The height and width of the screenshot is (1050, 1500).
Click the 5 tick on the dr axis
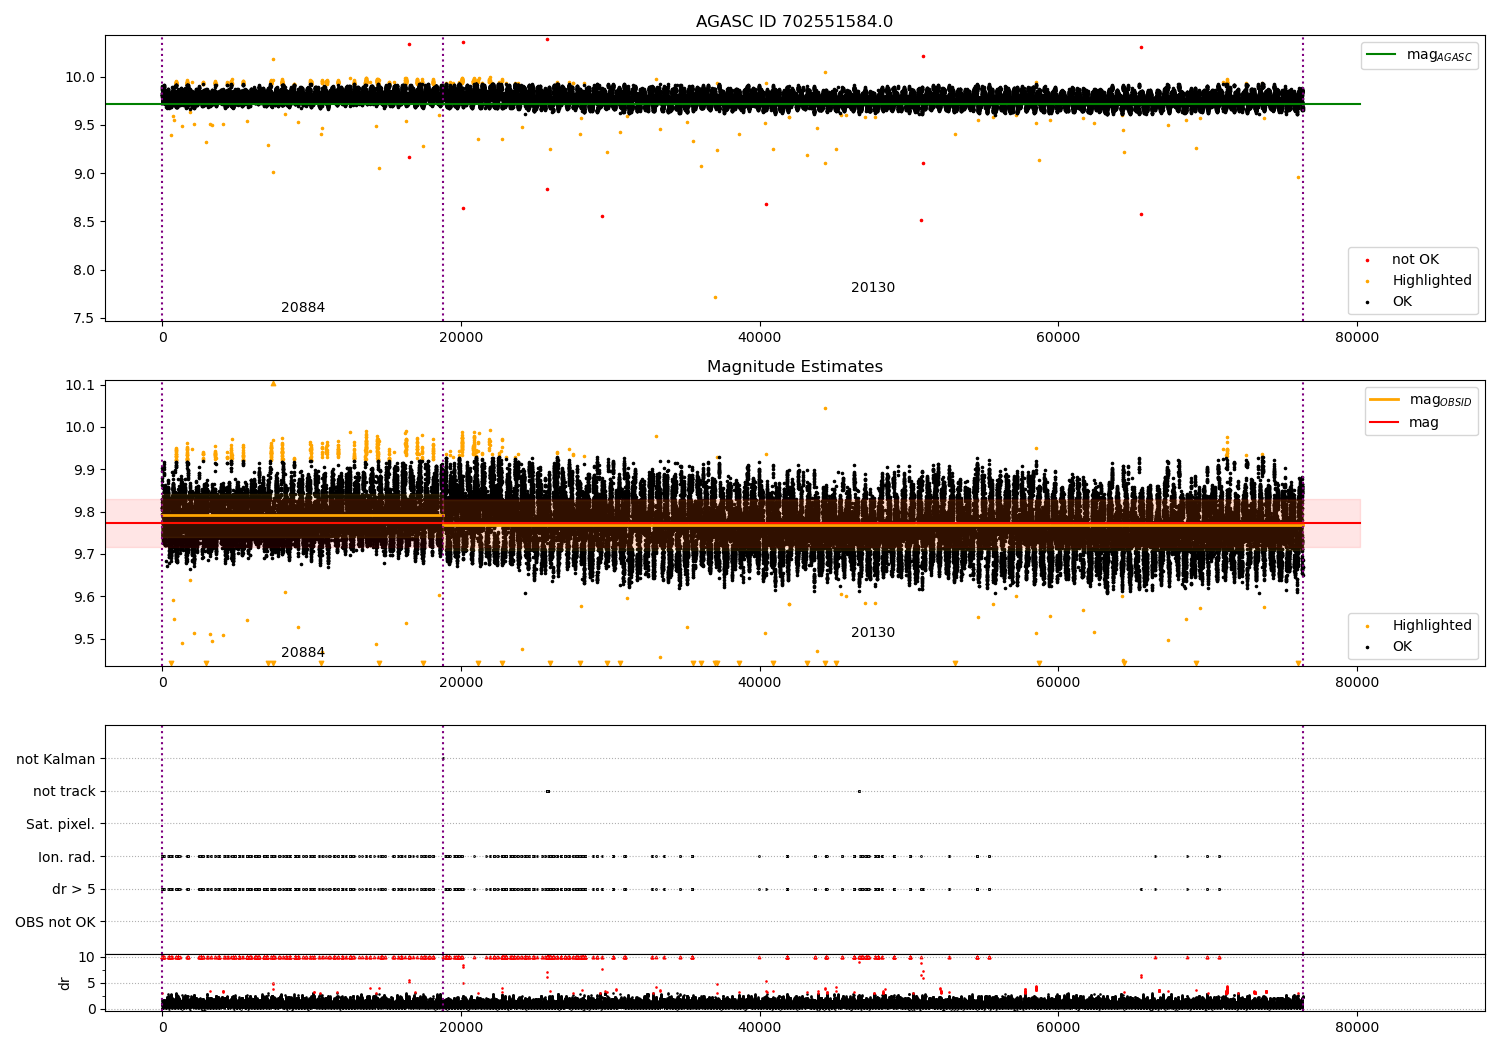[92, 984]
